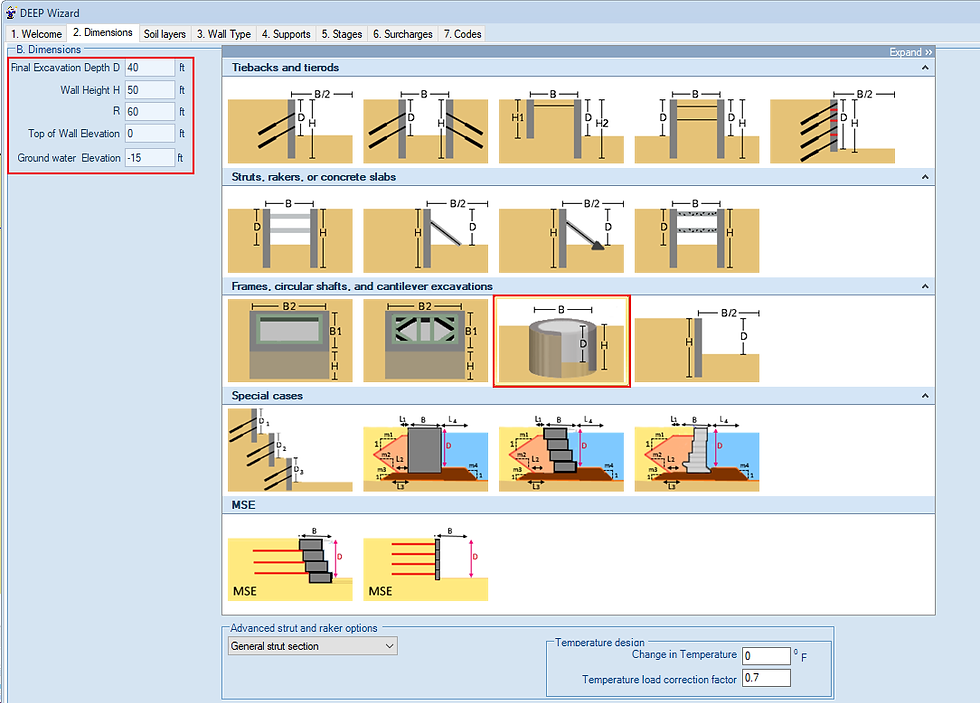Select two-wall strutted excavation model
The width and height of the screenshot is (980, 703).
(x=290, y=236)
